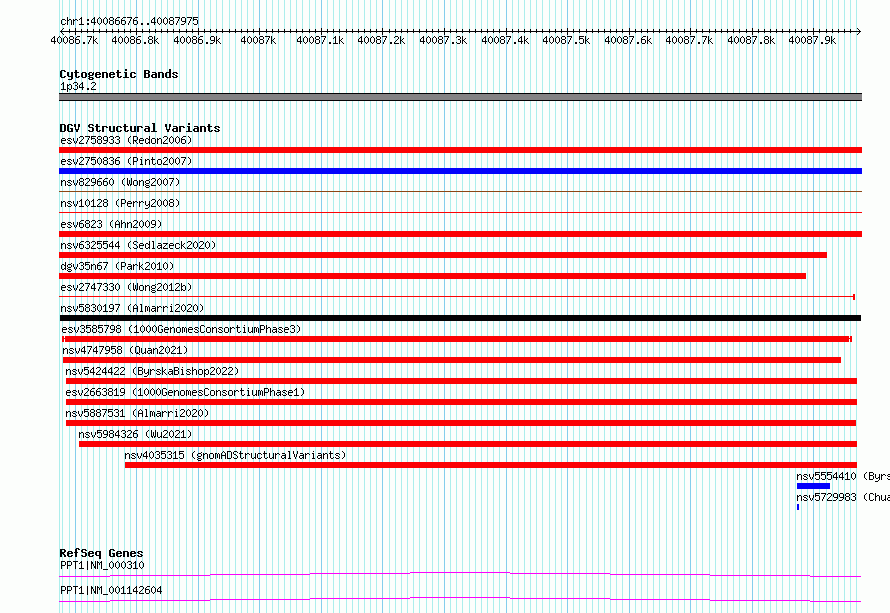890x613 pixels.
Task: Click the red bar for nsv5887531
Action: 461,423
